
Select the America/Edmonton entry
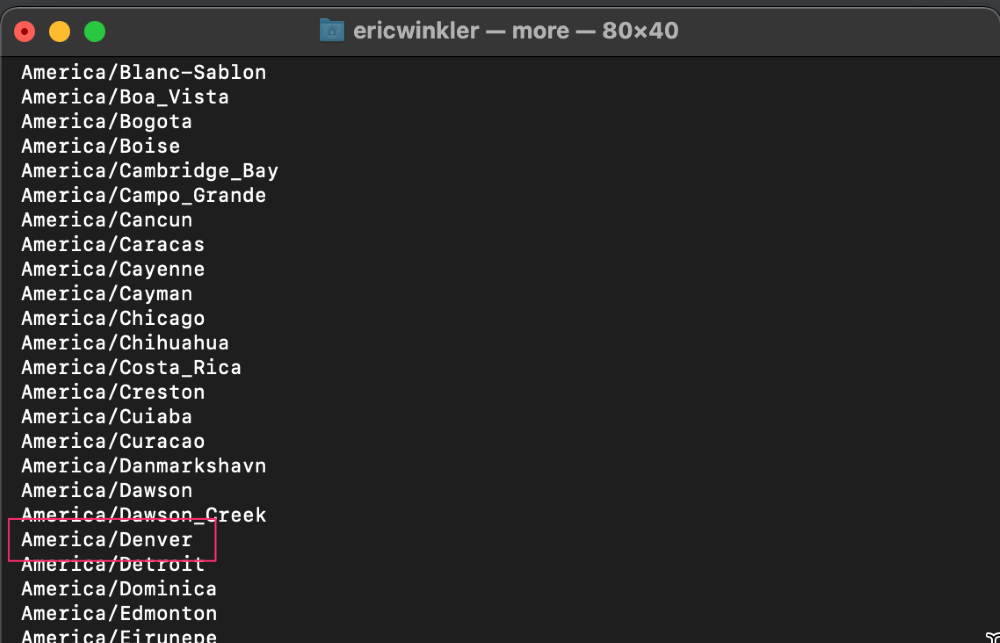[119, 613]
